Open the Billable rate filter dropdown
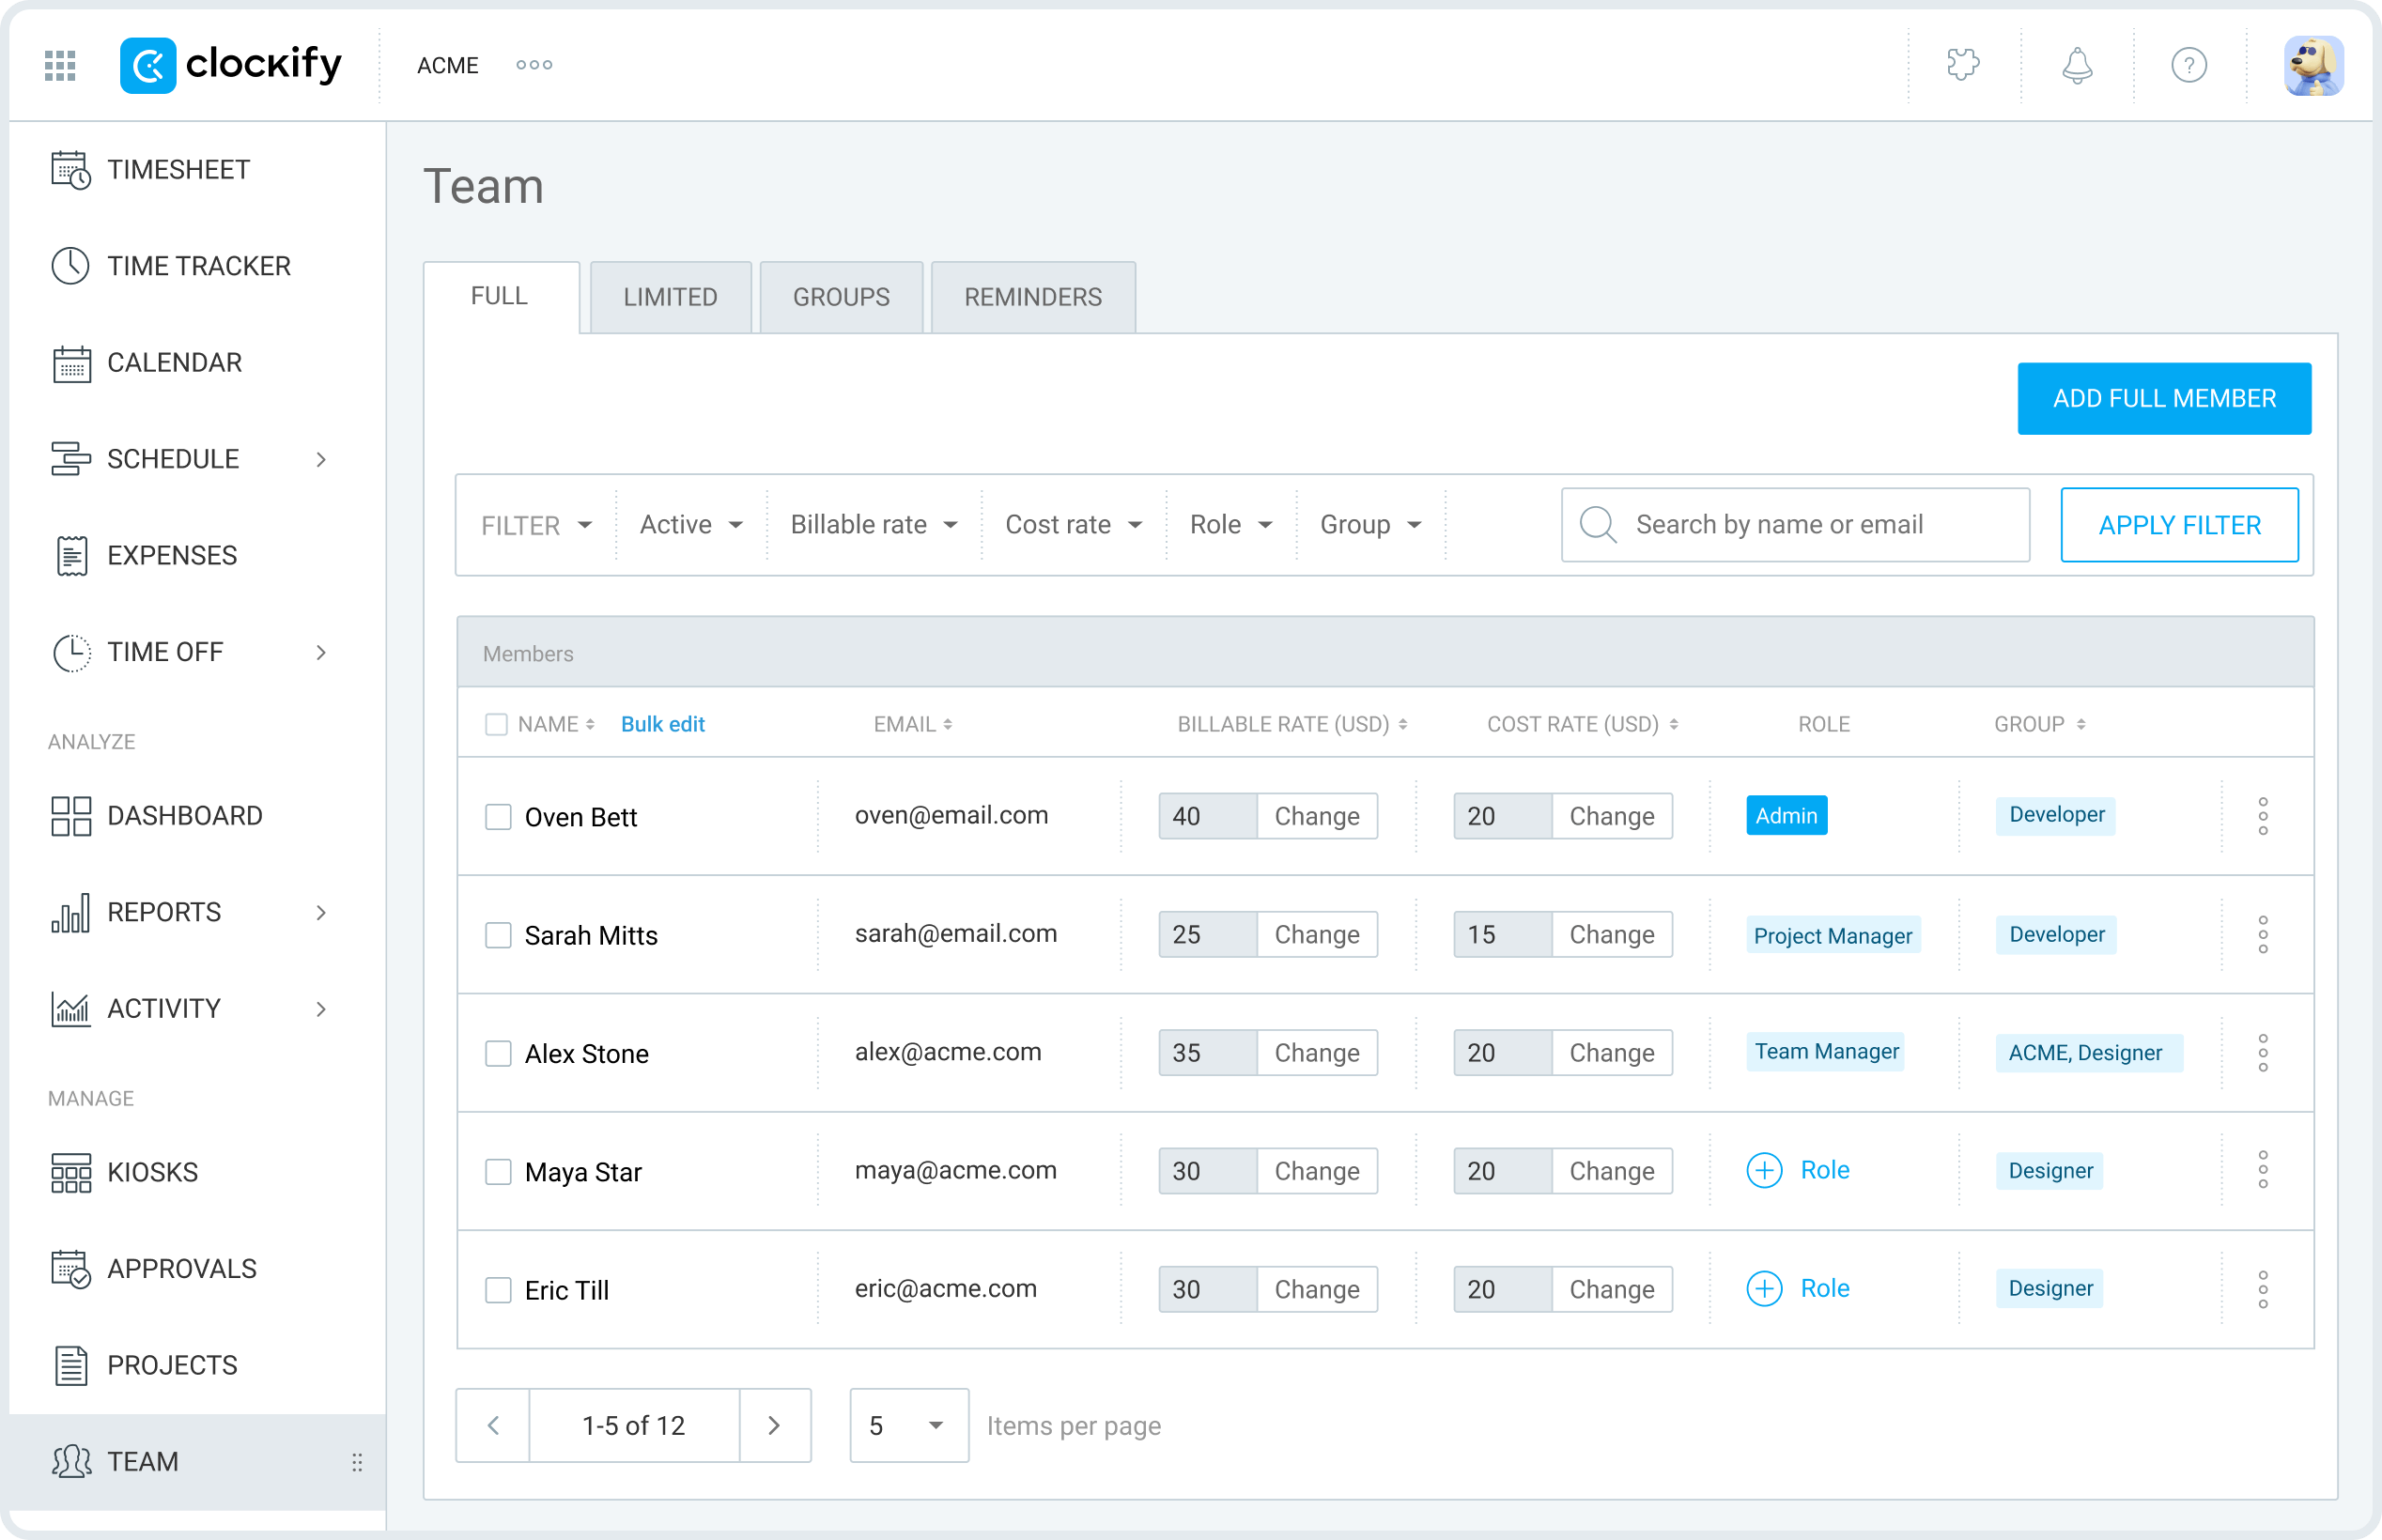Viewport: 2382px width, 1540px height. (871, 524)
